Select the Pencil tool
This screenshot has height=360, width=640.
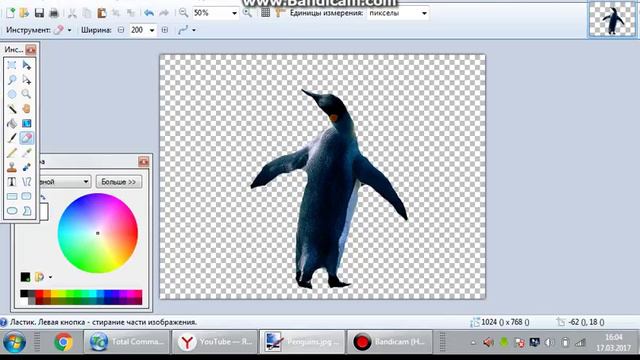(x=12, y=153)
